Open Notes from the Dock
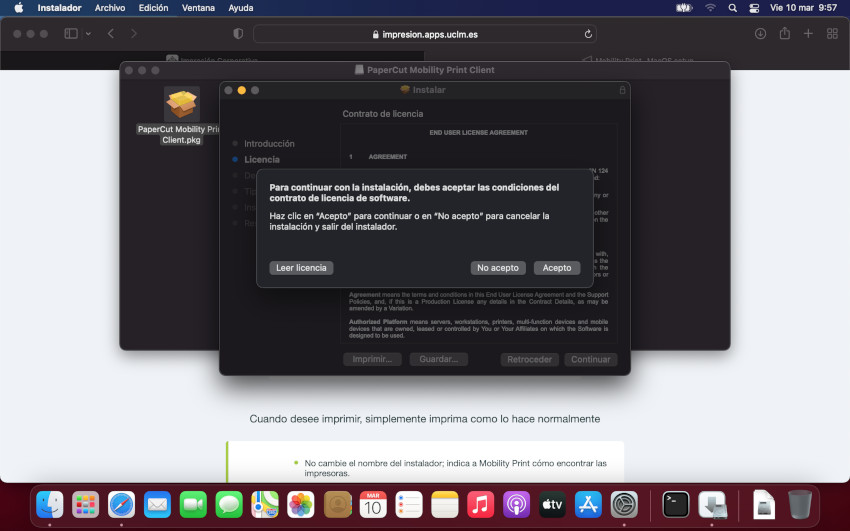This screenshot has height=531, width=850. (445, 505)
